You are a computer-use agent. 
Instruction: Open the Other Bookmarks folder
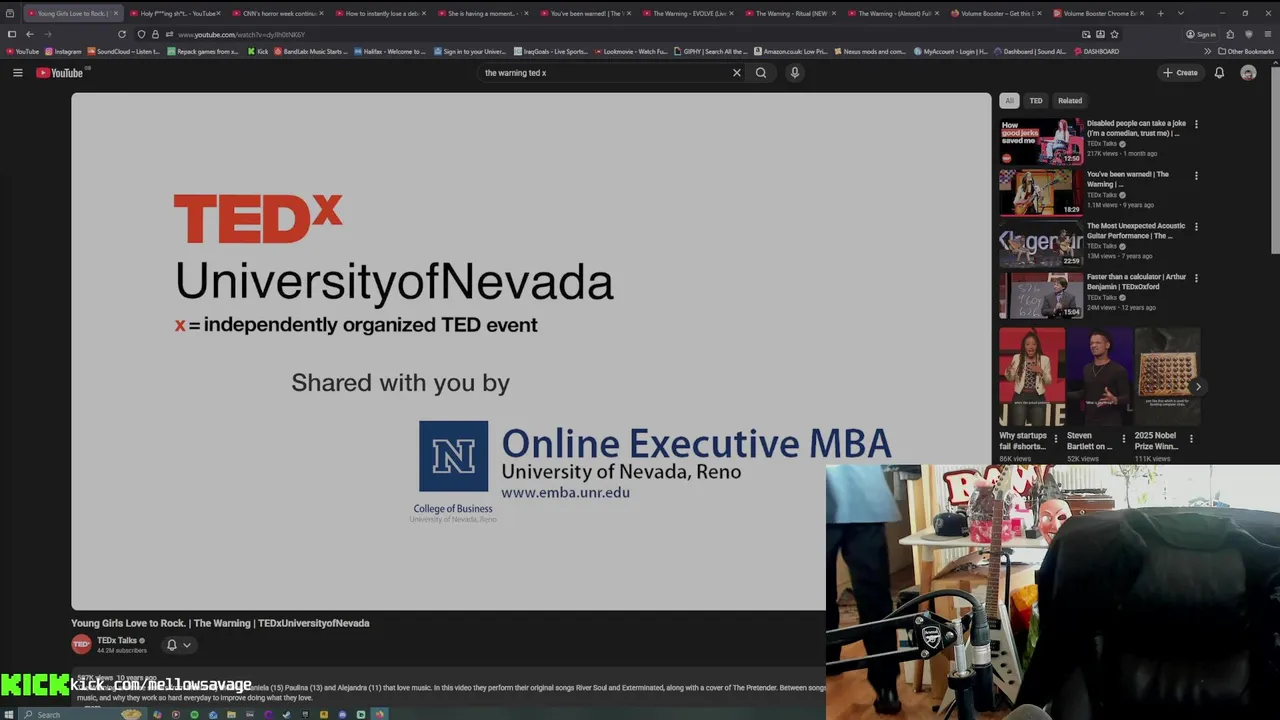click(x=1246, y=51)
